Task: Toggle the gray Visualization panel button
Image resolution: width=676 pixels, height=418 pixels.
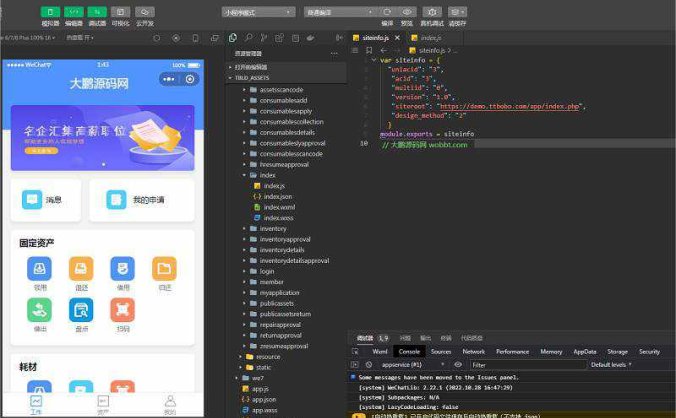Action: pyautogui.click(x=120, y=12)
